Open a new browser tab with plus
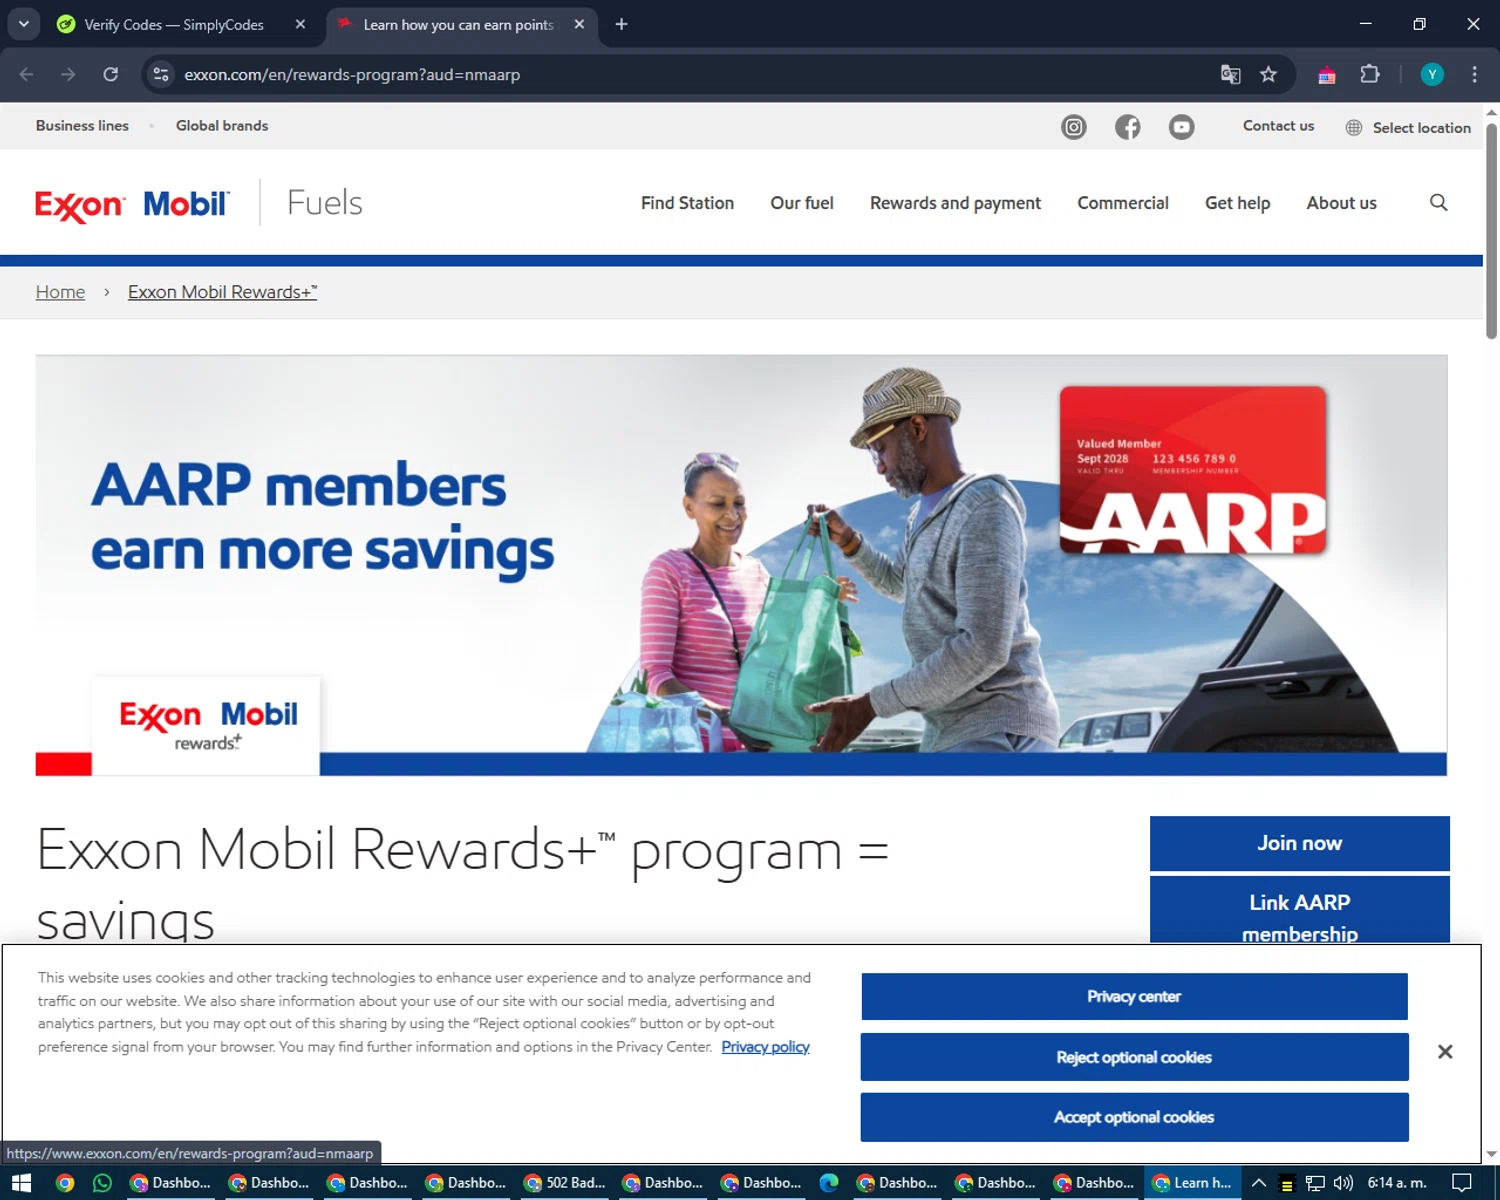This screenshot has height=1200, width=1500. [621, 24]
